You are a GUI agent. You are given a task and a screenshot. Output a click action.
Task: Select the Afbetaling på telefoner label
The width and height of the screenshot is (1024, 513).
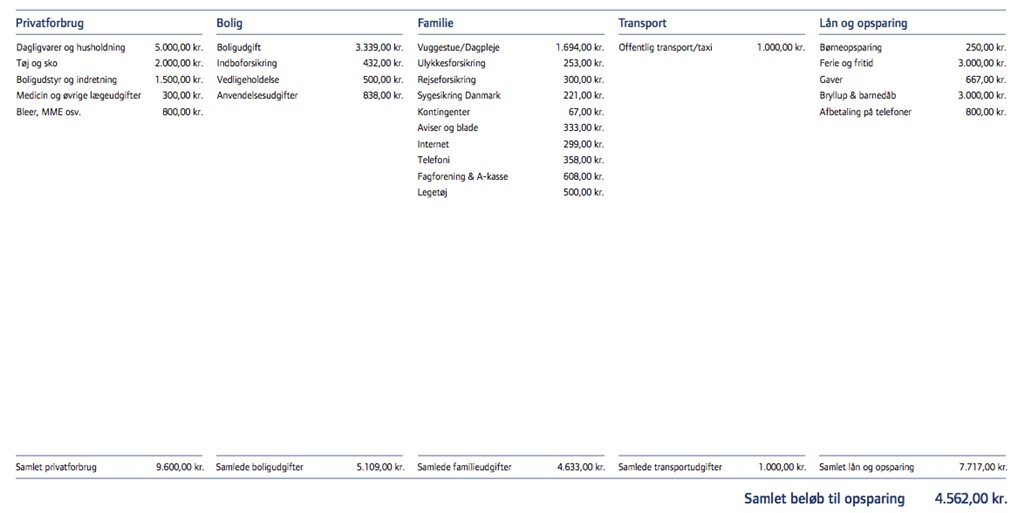tap(865, 112)
